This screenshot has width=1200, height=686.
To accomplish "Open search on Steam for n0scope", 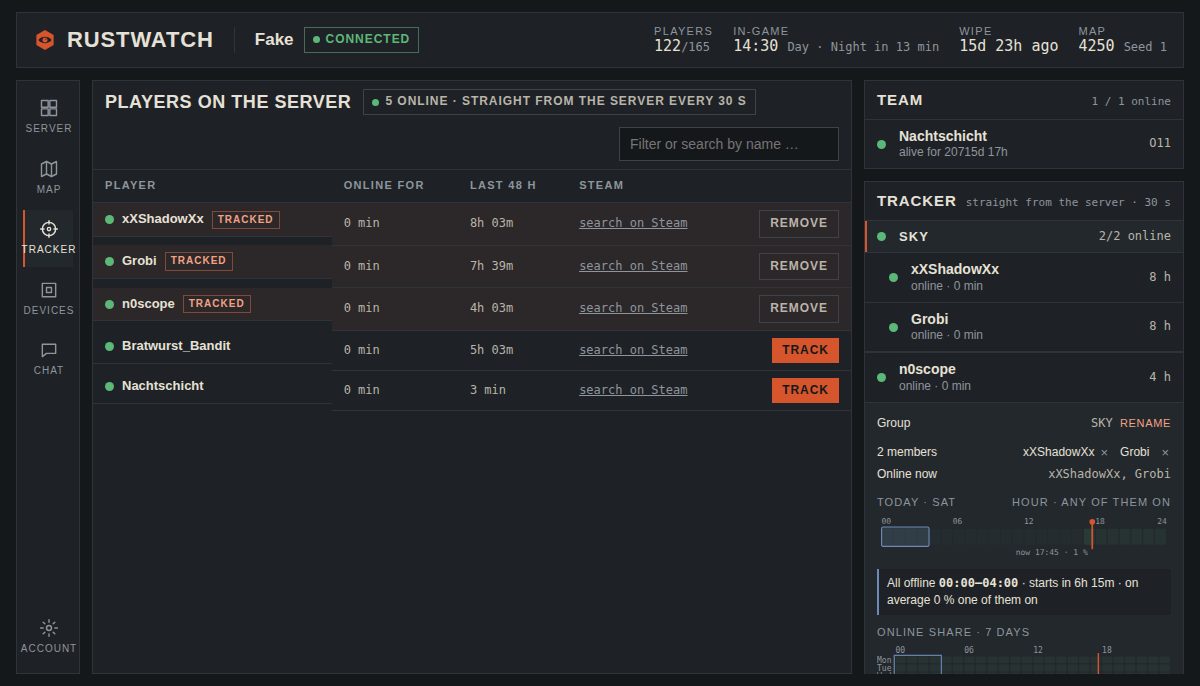I will click(x=633, y=308).
